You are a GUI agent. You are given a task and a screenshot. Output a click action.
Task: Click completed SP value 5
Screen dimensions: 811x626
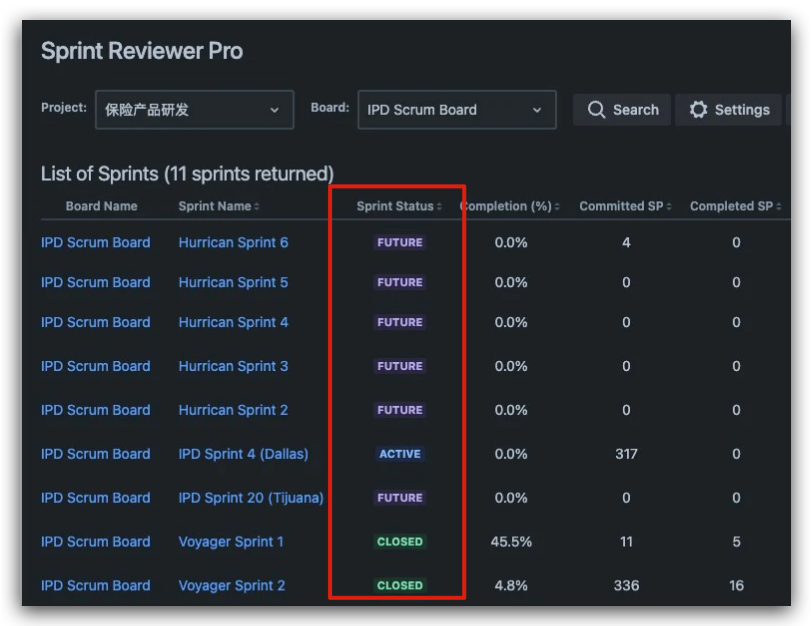737,542
